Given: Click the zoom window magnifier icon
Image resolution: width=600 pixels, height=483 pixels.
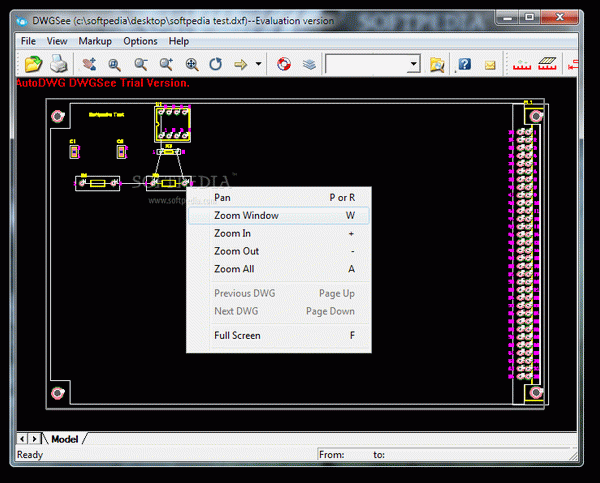Looking at the screenshot, I should coord(114,64).
